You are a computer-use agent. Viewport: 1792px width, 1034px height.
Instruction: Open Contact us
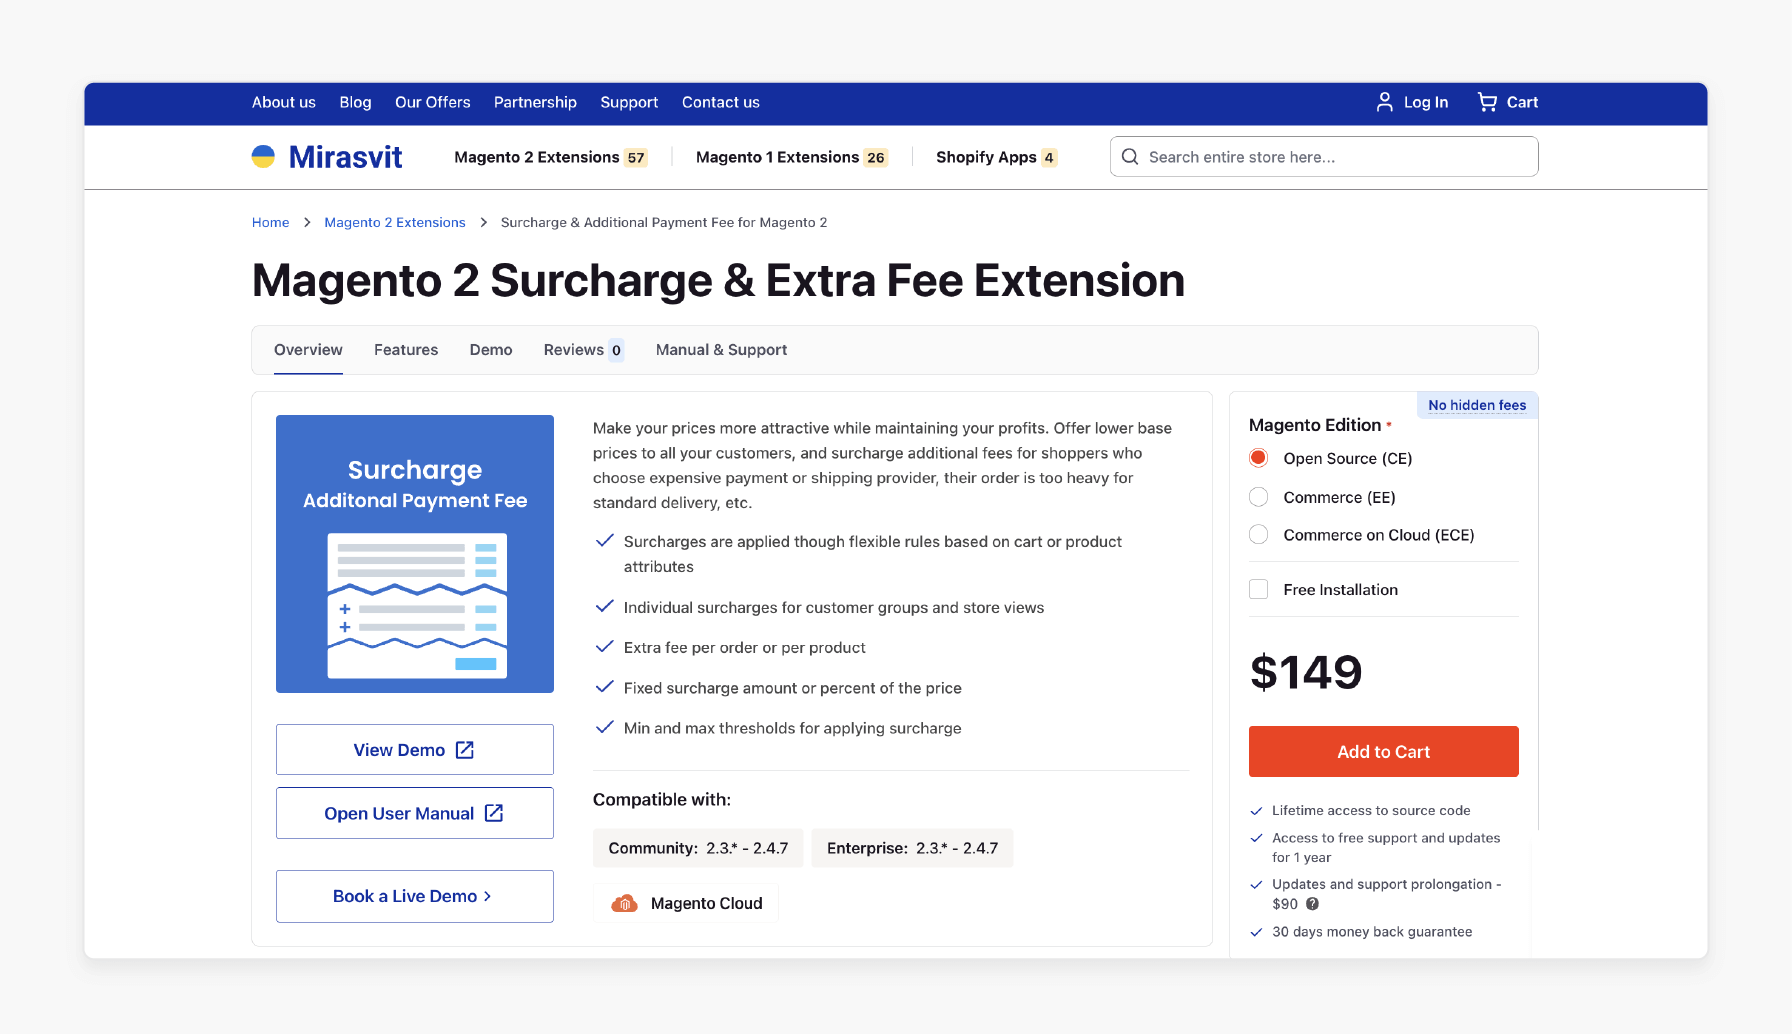721,102
